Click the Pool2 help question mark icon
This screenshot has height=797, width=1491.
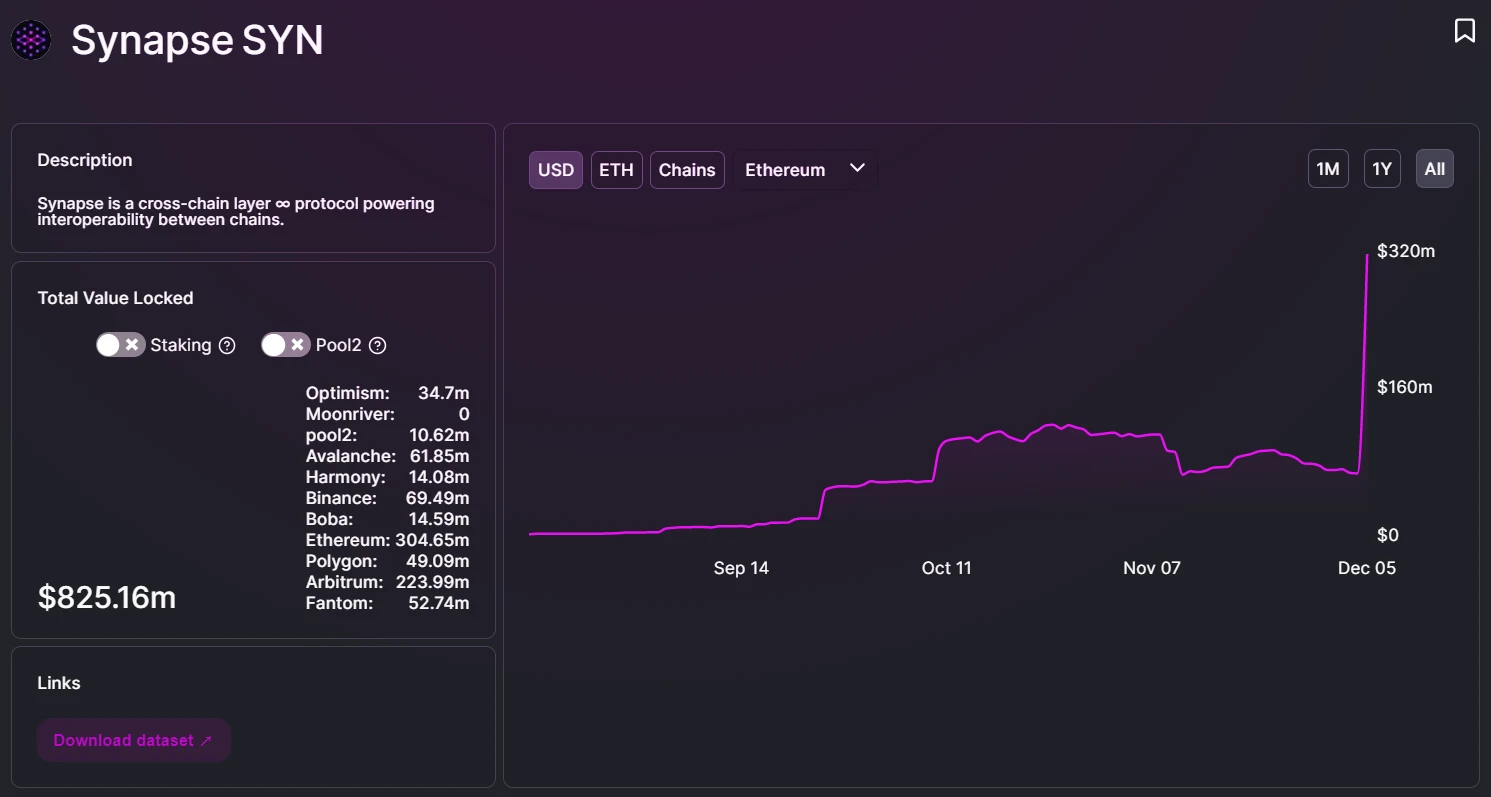pos(377,345)
